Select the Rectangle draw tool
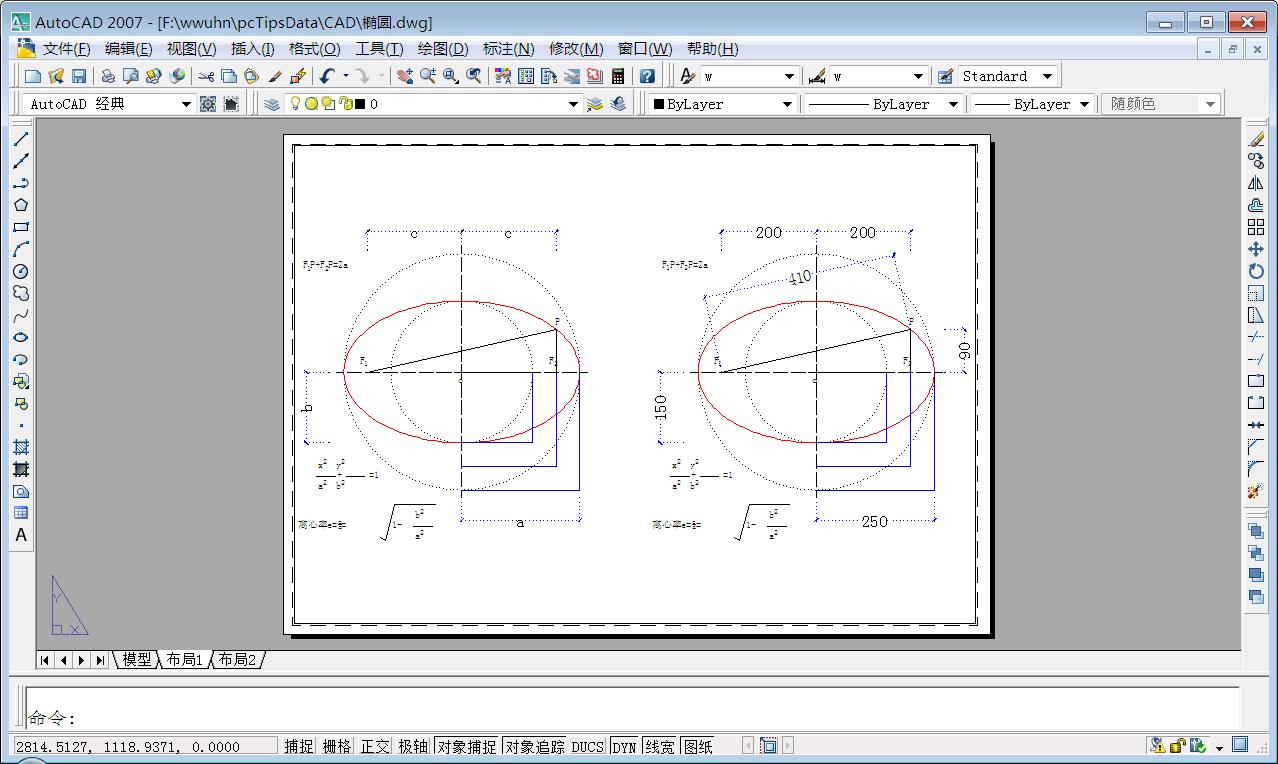Screen dimensions: 1278x764 click(20, 227)
